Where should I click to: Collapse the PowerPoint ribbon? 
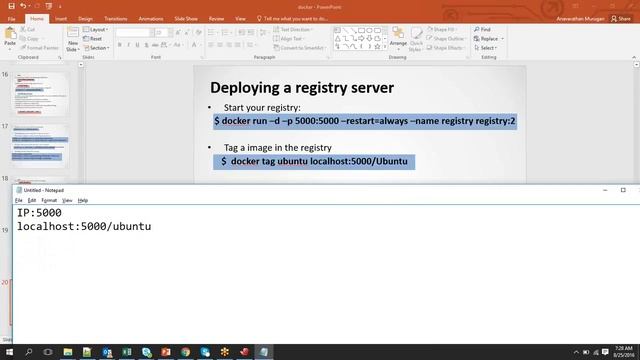click(x=634, y=58)
